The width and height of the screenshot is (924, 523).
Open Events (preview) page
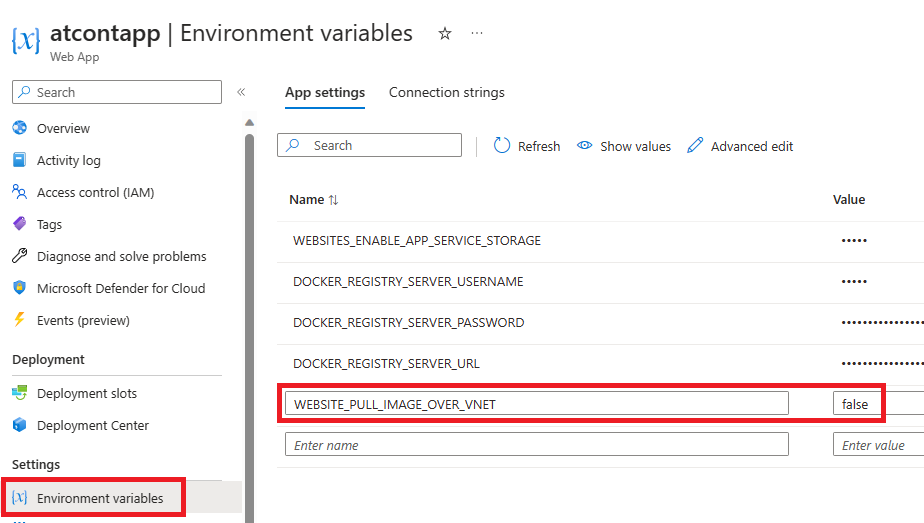pos(83,320)
